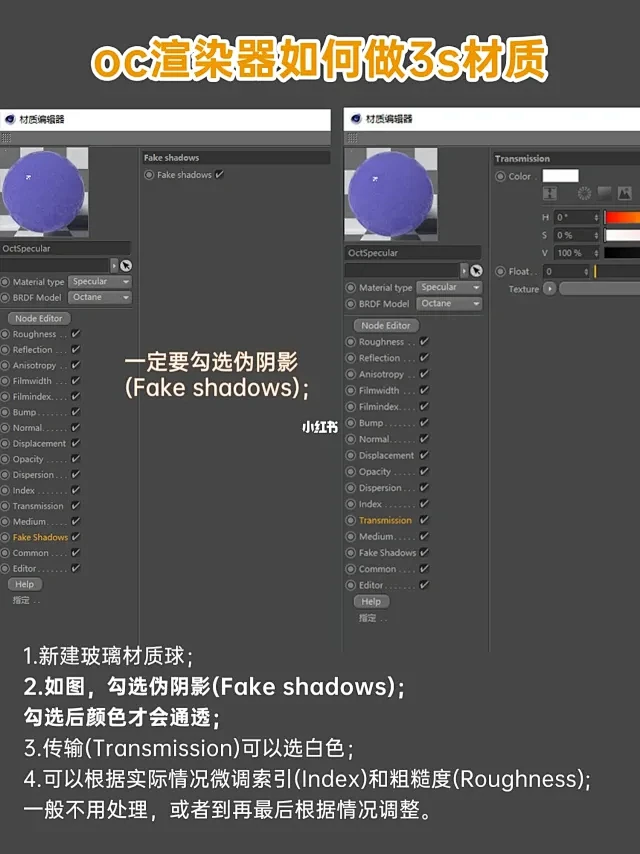Click the compact color chooser icon below the white swatch
The height and width of the screenshot is (854, 640).
coord(550,193)
